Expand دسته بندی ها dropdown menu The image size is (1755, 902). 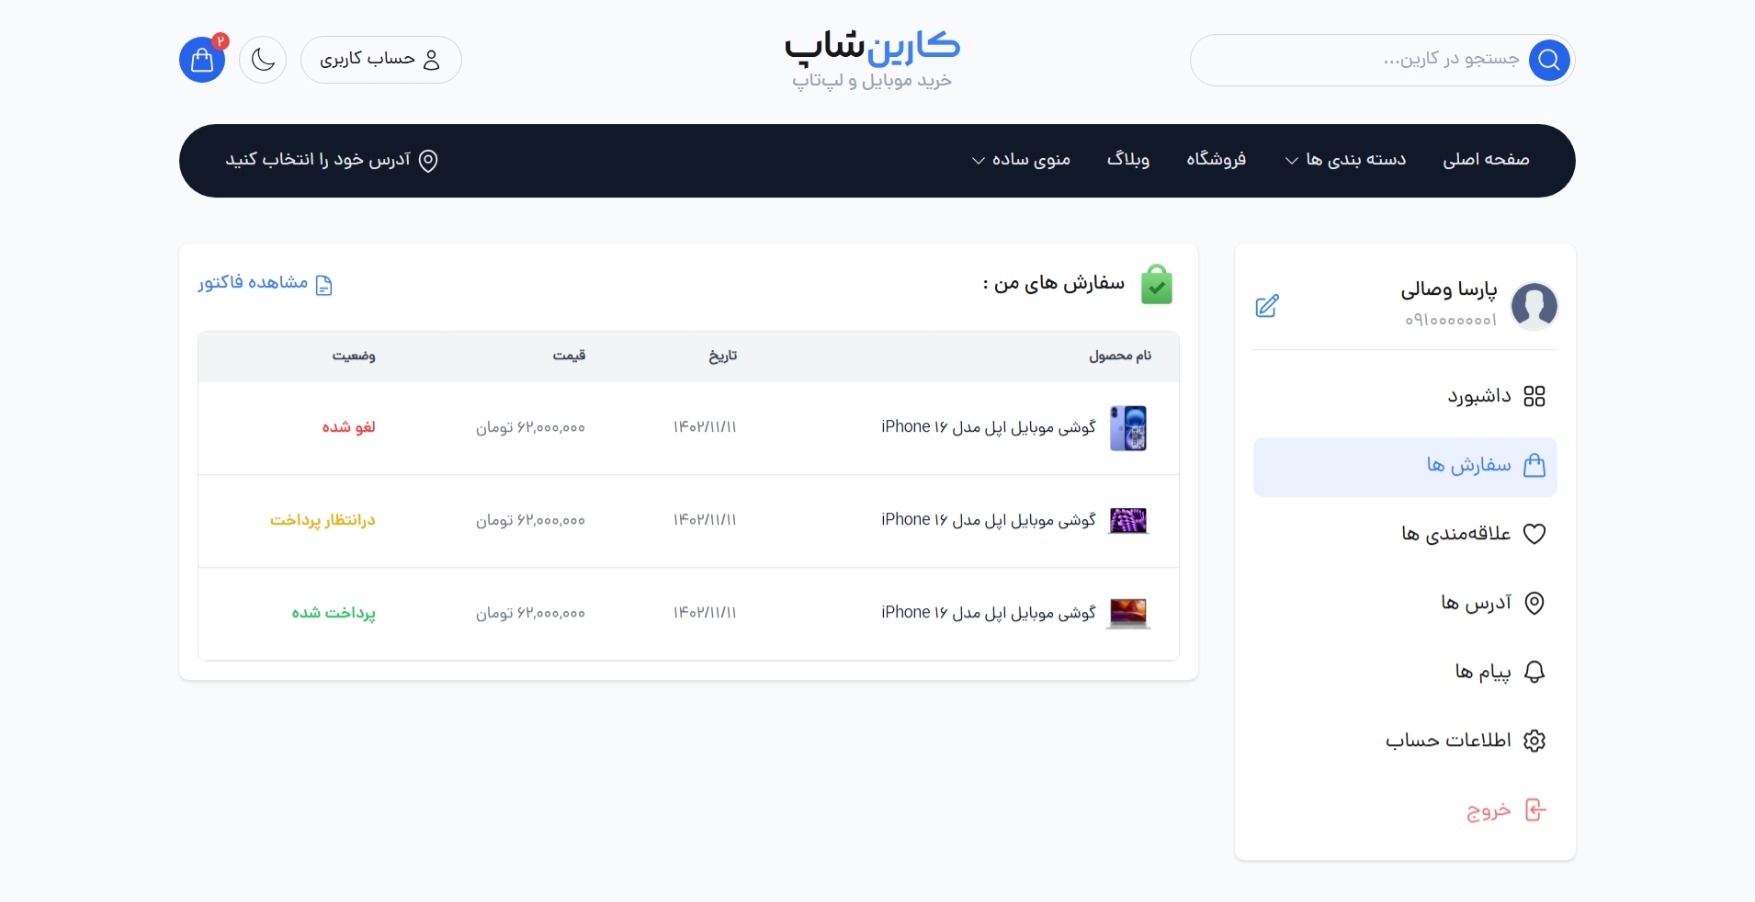[1345, 160]
